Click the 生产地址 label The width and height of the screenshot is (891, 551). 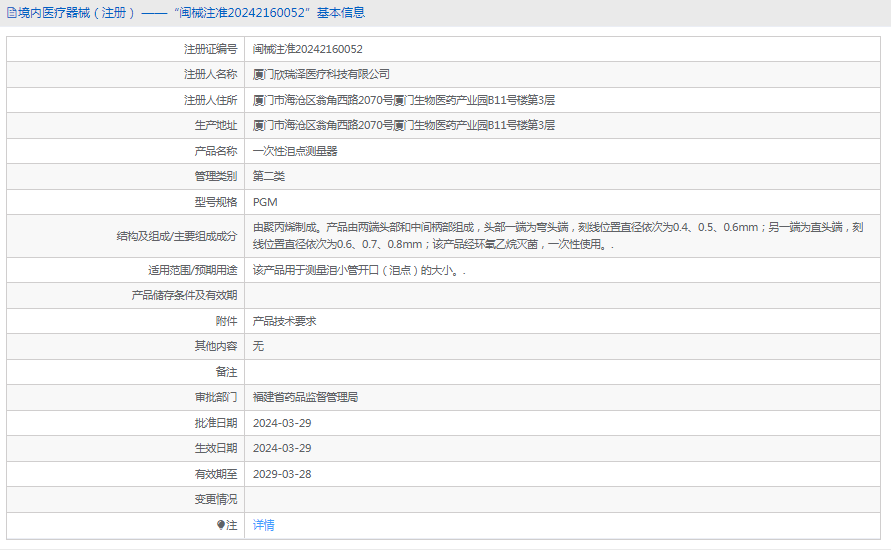(216, 126)
